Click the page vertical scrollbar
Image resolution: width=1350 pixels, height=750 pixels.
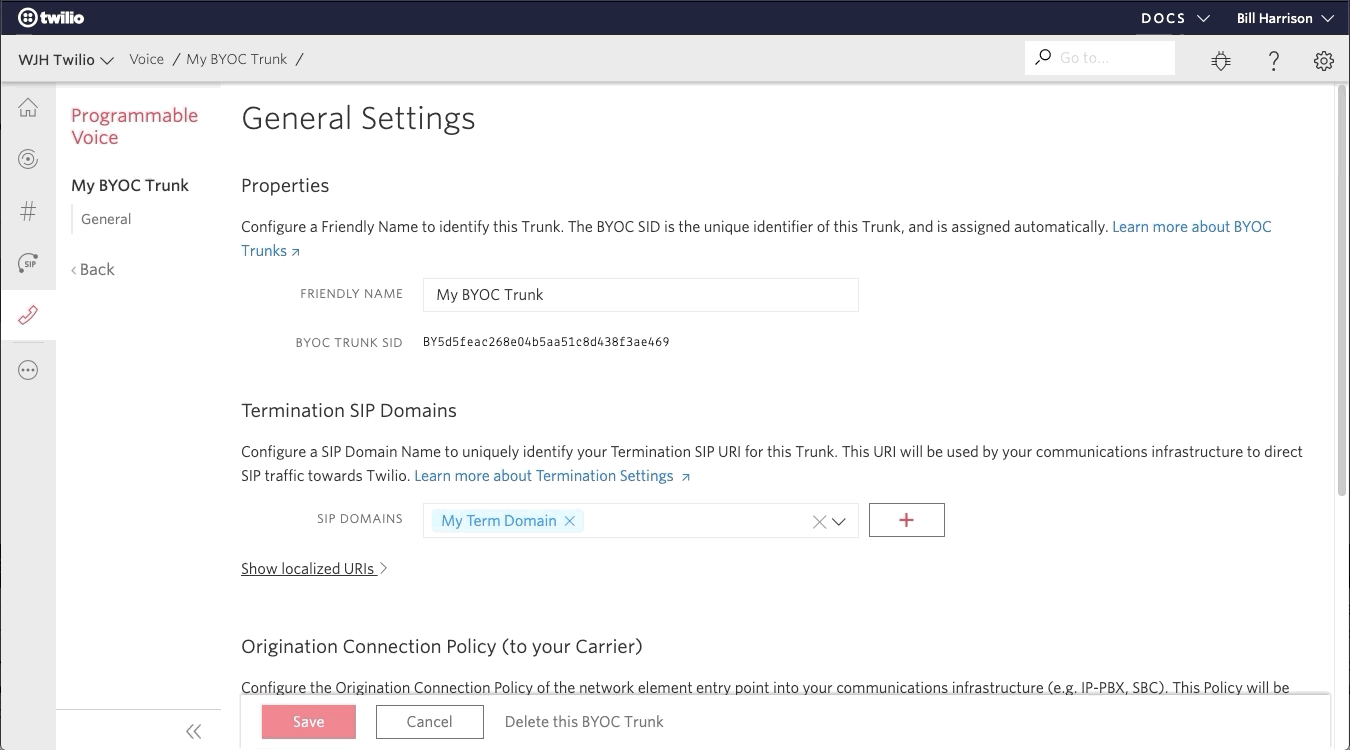(1342, 290)
